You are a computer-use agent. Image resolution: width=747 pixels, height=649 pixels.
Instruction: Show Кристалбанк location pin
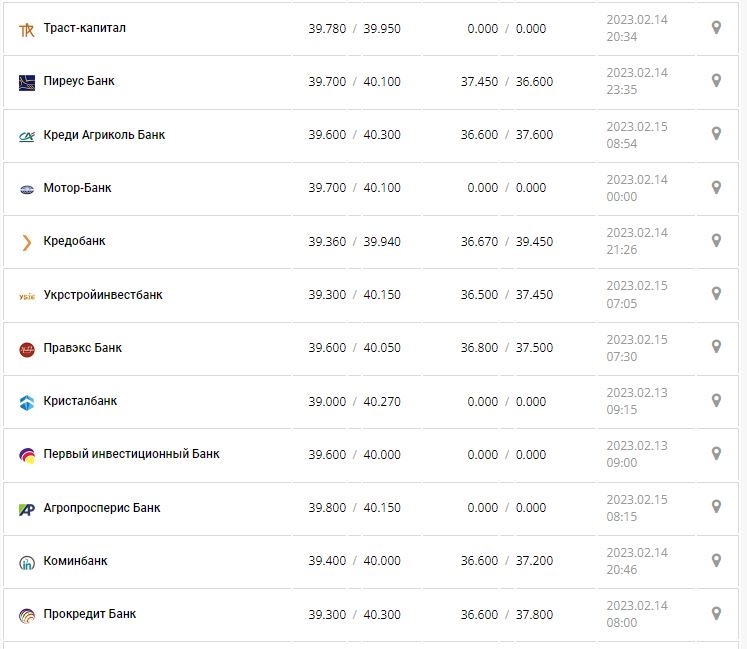(x=716, y=401)
